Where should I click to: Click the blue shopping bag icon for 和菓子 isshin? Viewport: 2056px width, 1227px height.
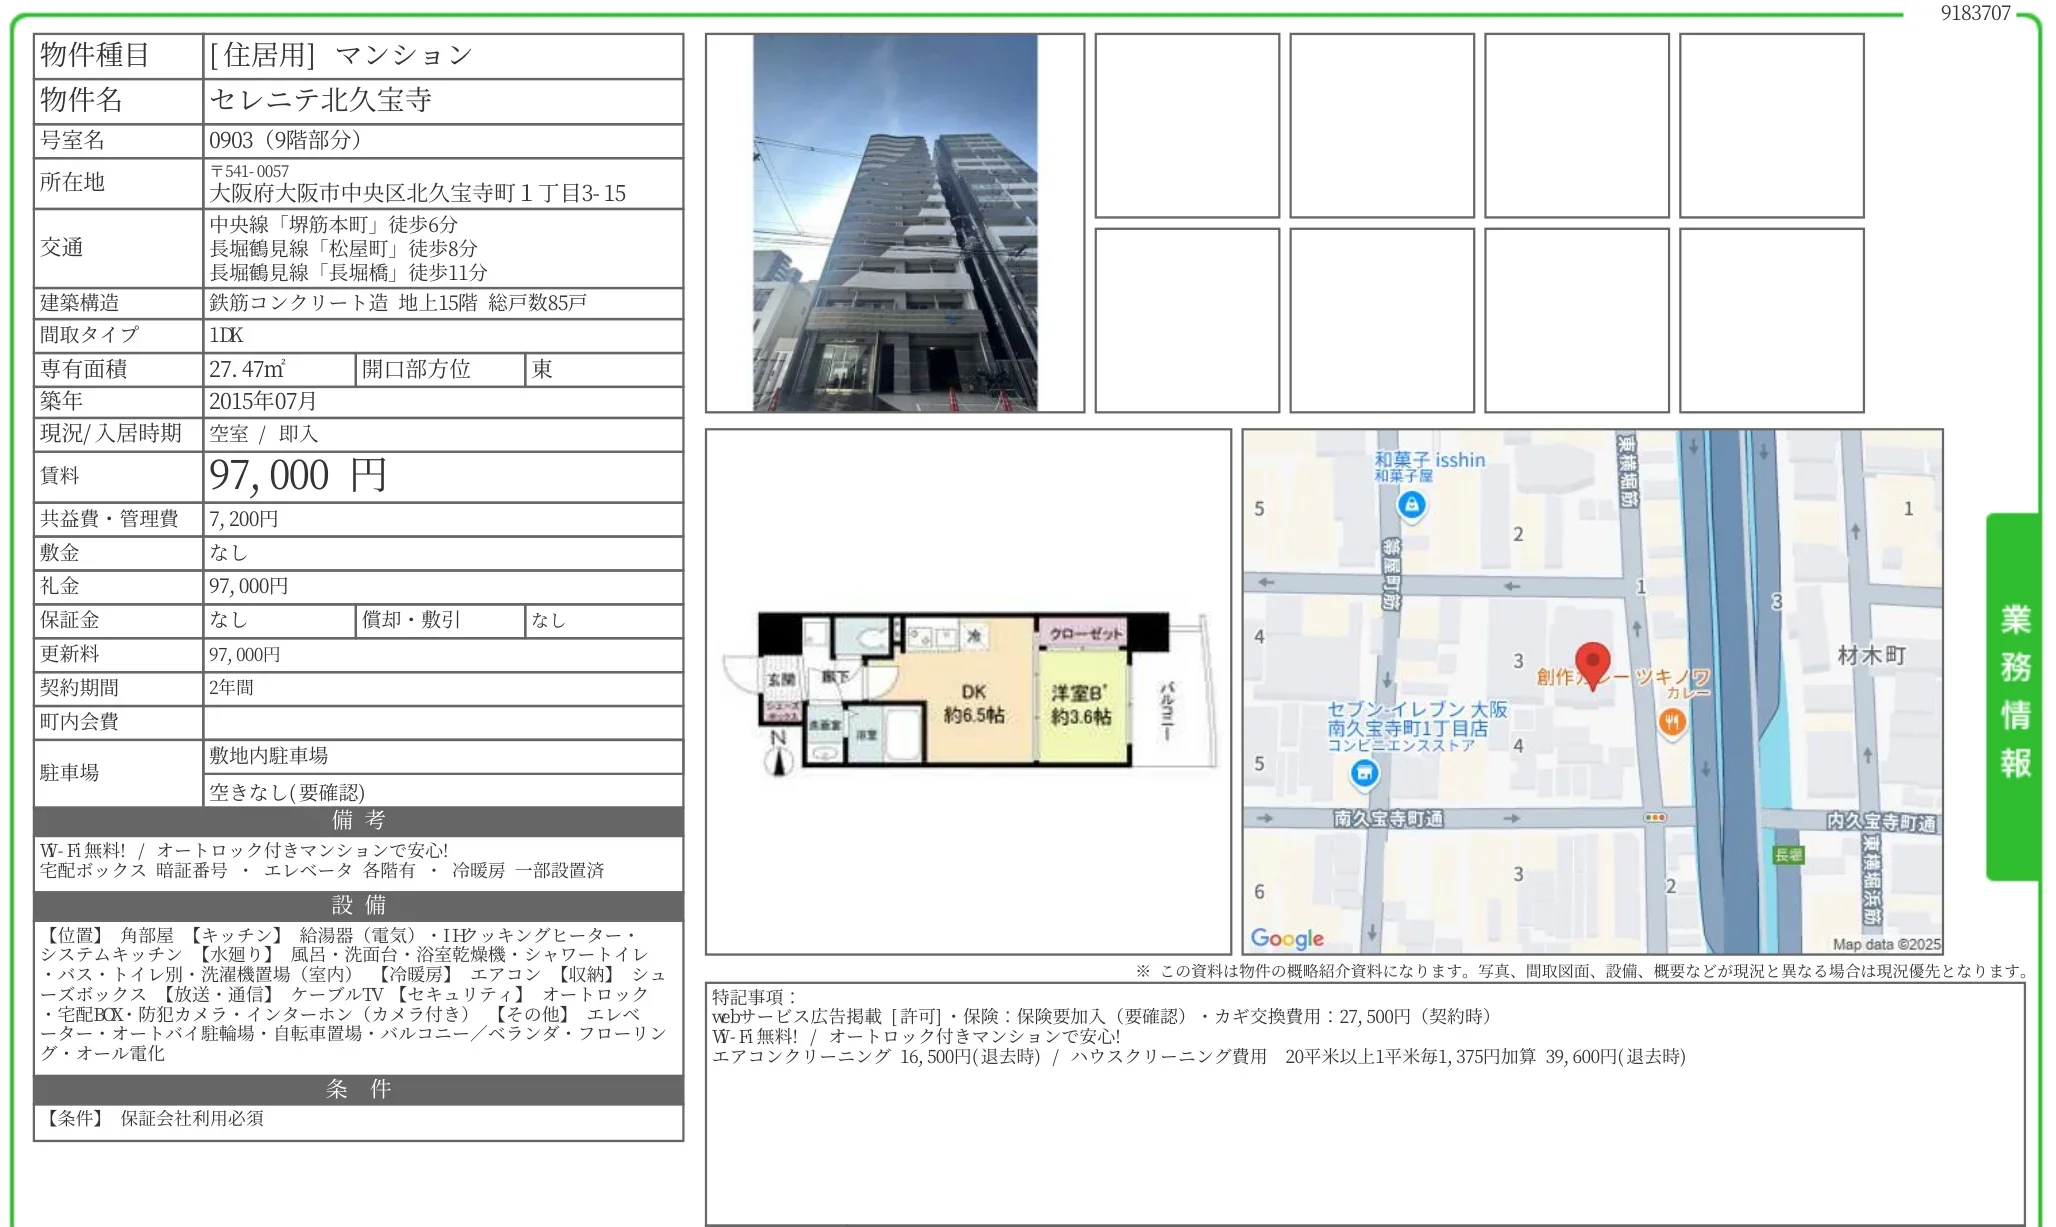1411,506
